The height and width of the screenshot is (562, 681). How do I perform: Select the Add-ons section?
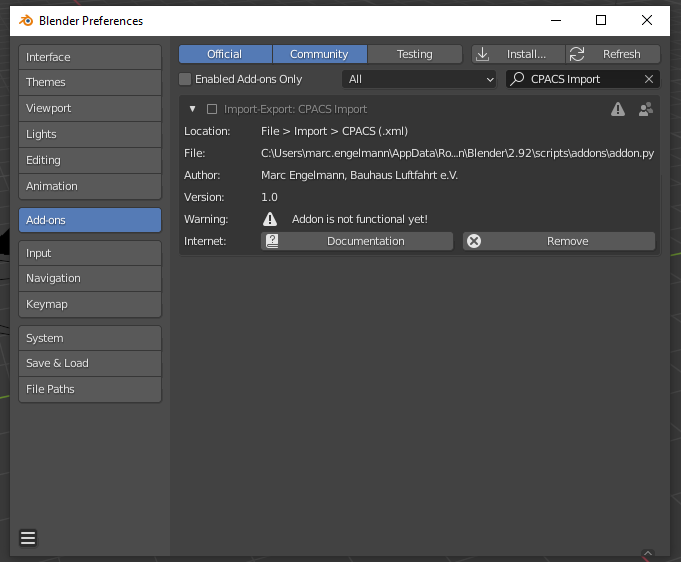(90, 220)
